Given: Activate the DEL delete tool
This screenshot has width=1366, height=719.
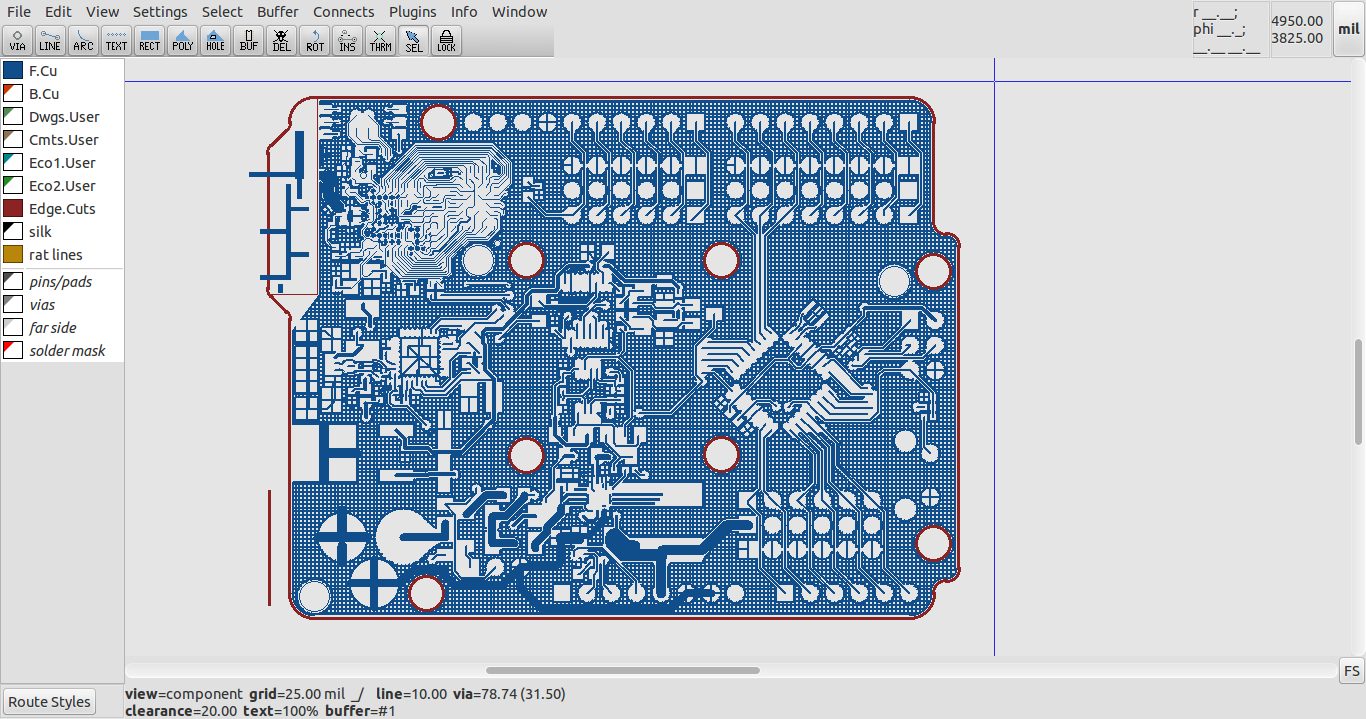Looking at the screenshot, I should click(x=281, y=41).
